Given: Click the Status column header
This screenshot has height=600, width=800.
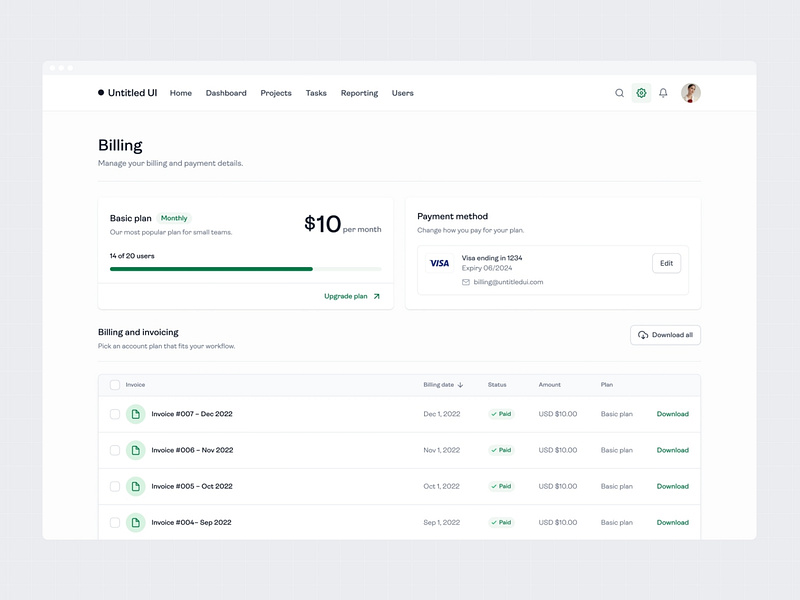Looking at the screenshot, I should click(497, 385).
